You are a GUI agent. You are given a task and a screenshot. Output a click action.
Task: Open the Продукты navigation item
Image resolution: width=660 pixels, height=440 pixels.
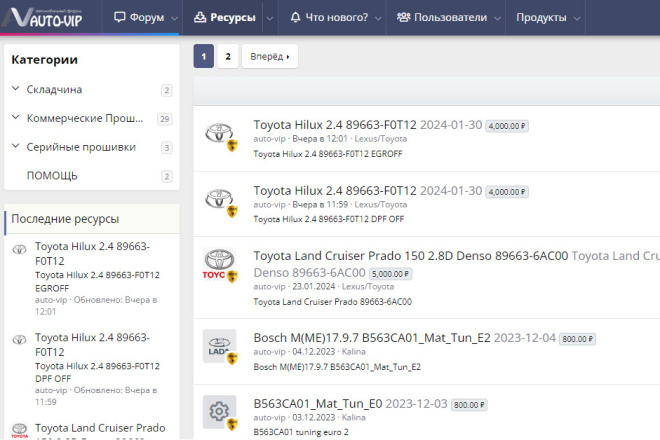541,17
